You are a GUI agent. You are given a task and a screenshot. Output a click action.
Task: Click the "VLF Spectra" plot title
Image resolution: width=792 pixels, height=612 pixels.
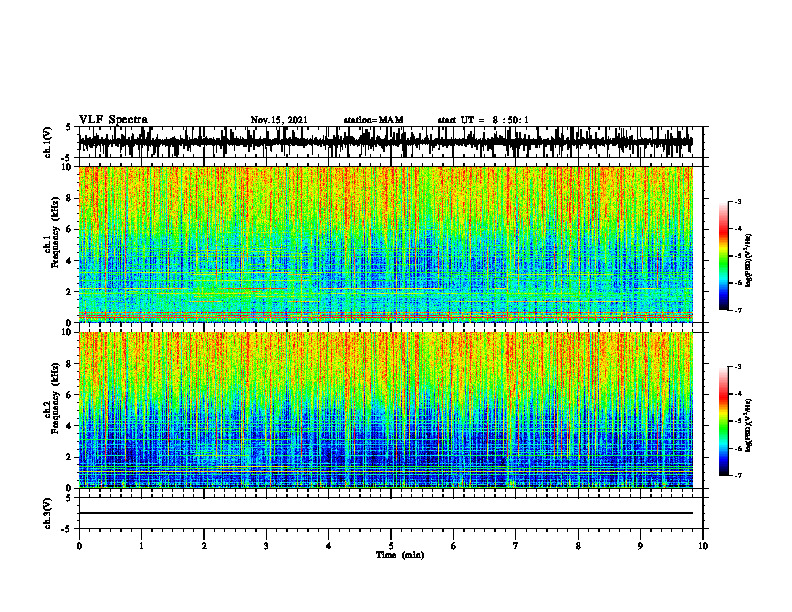point(113,120)
